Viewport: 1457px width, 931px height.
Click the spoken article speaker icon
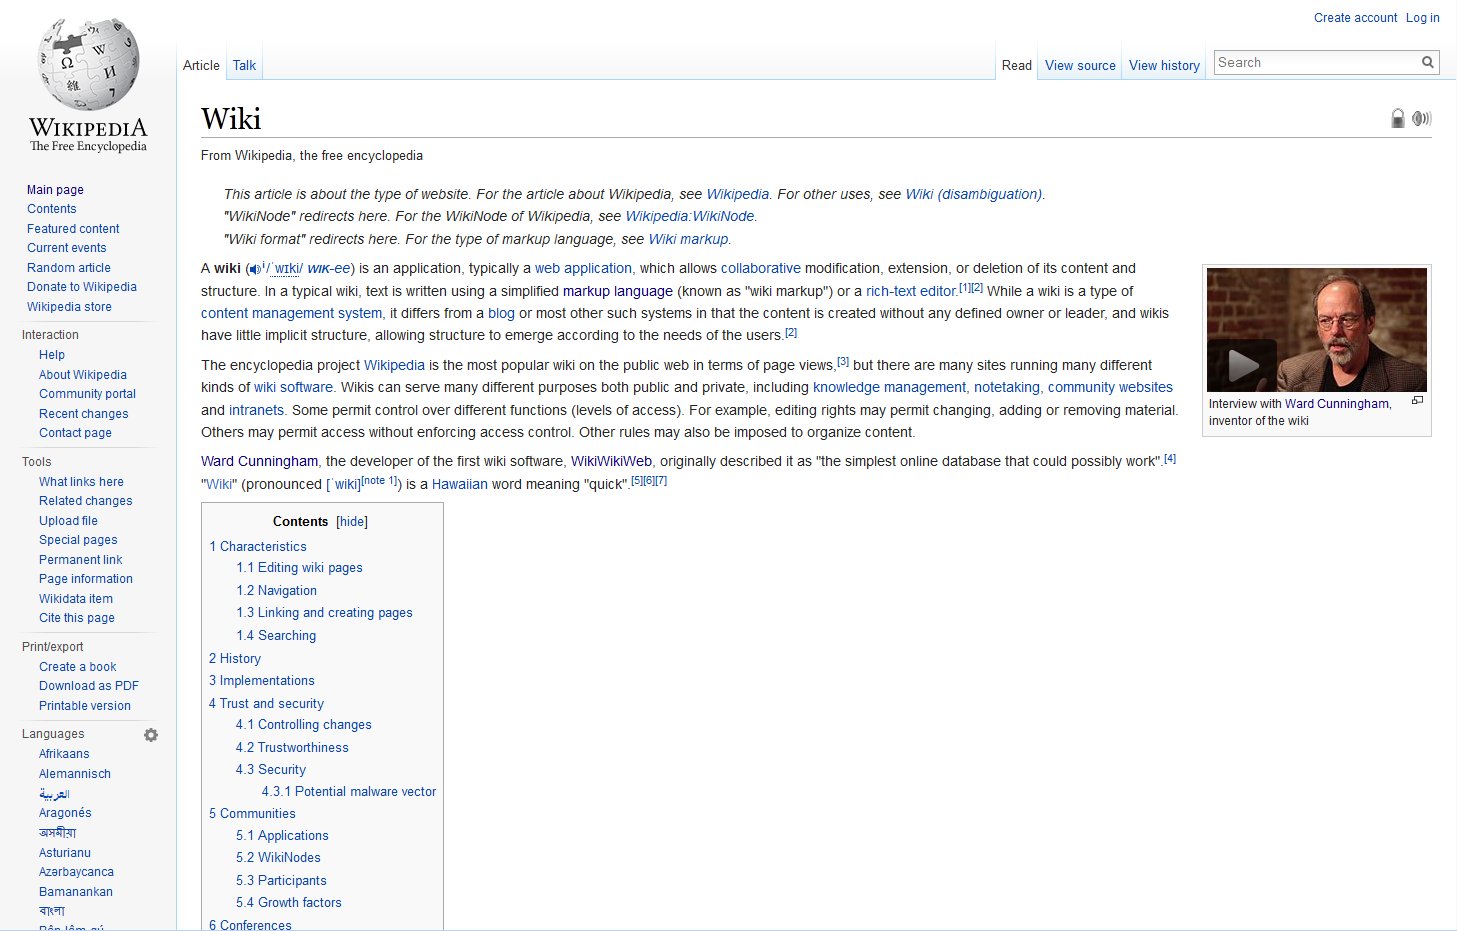pos(1421,118)
